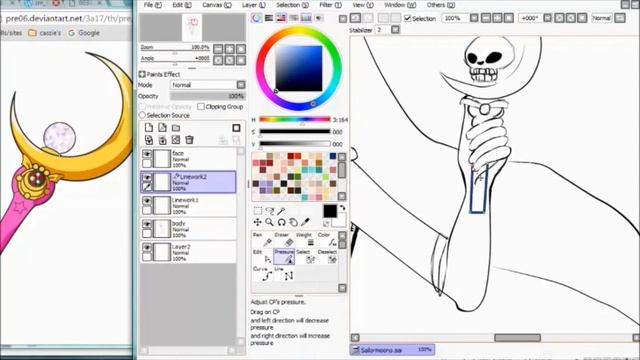Image resolution: width=640 pixels, height=360 pixels.
Task: Hide the body layer
Action: pyautogui.click(x=147, y=224)
